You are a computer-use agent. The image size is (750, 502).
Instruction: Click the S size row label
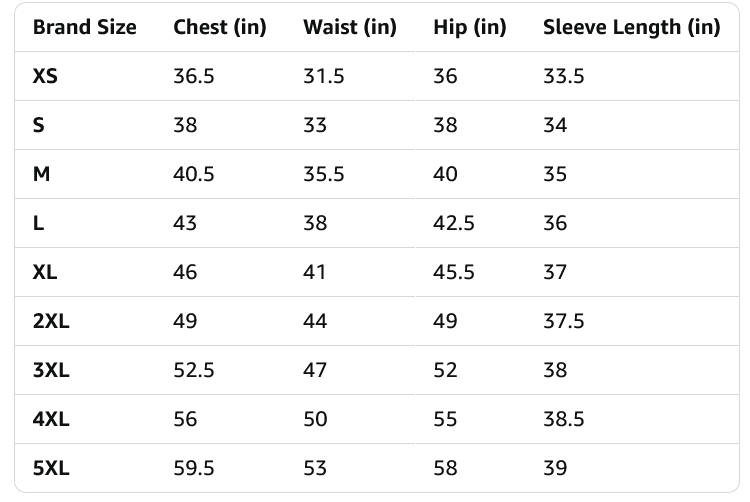tap(38, 125)
